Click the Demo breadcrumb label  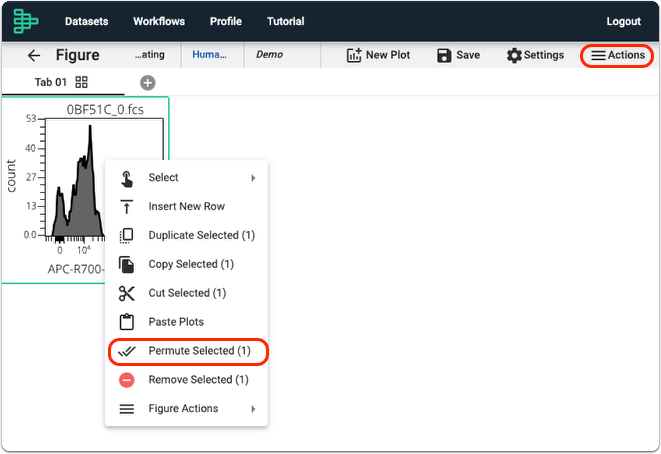[269, 54]
